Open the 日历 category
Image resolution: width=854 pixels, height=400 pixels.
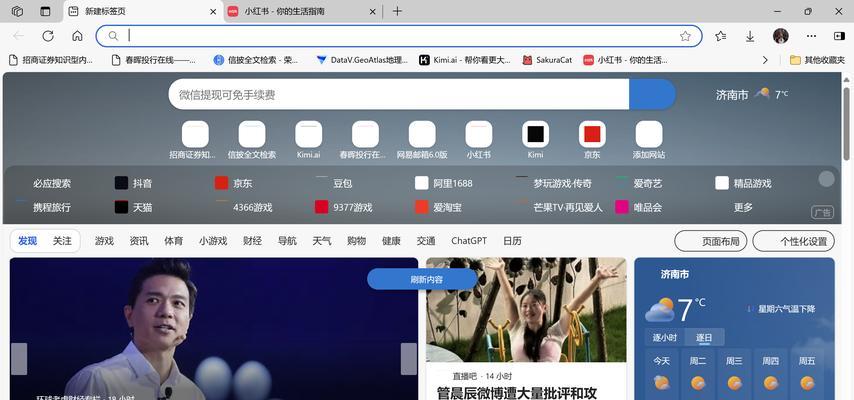(x=512, y=241)
